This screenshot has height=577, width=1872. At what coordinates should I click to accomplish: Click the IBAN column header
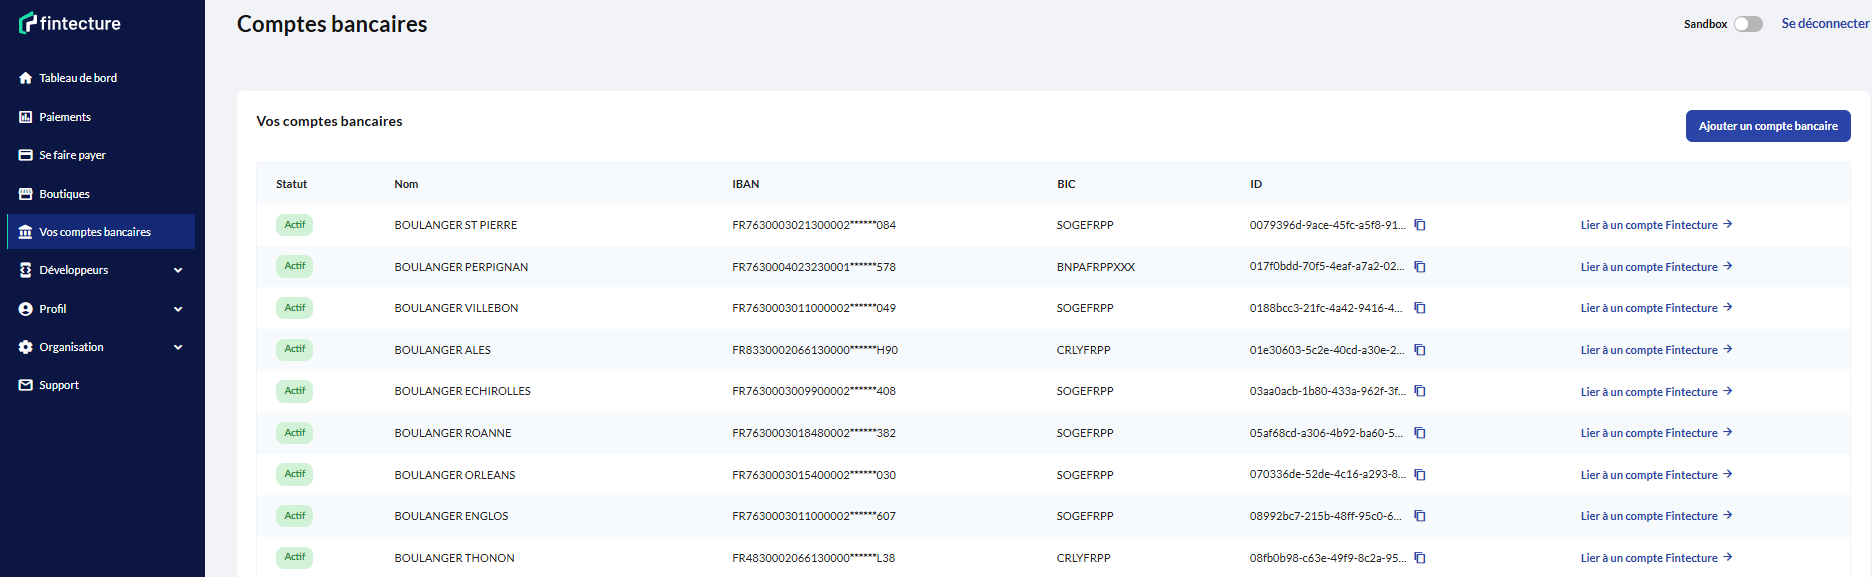745,184
